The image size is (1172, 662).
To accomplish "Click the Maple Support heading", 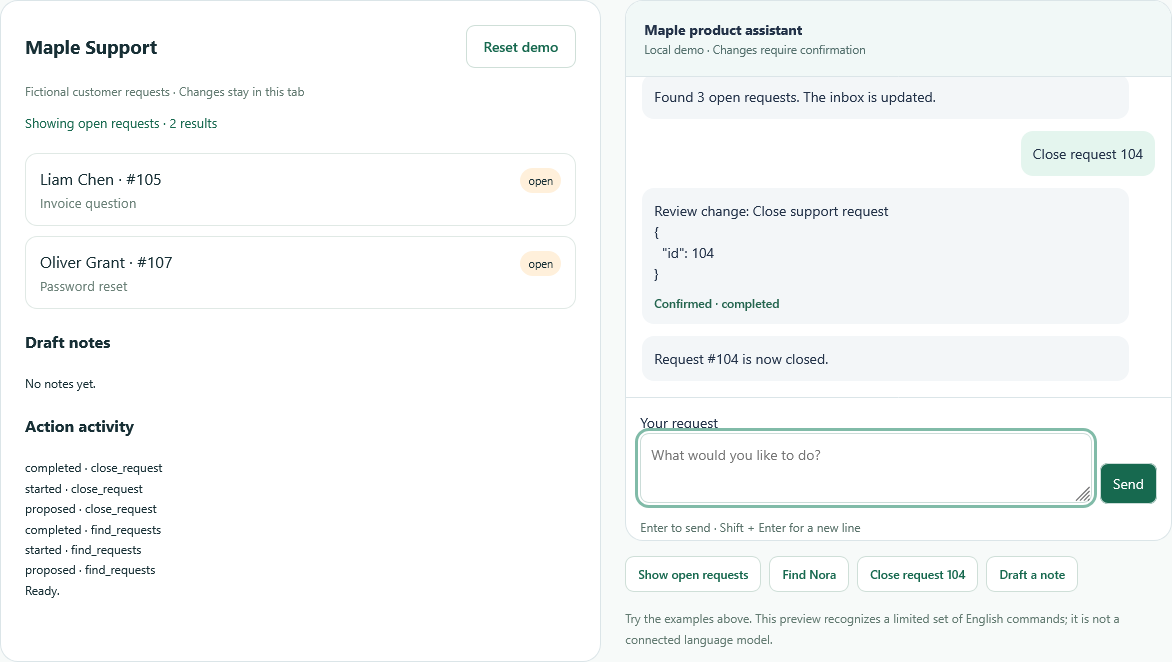I will [91, 47].
